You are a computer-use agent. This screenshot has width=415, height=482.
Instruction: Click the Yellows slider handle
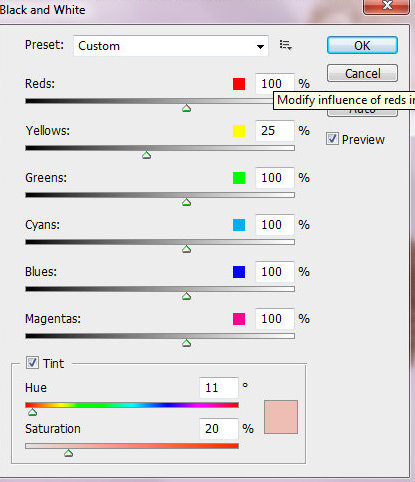[x=147, y=155]
